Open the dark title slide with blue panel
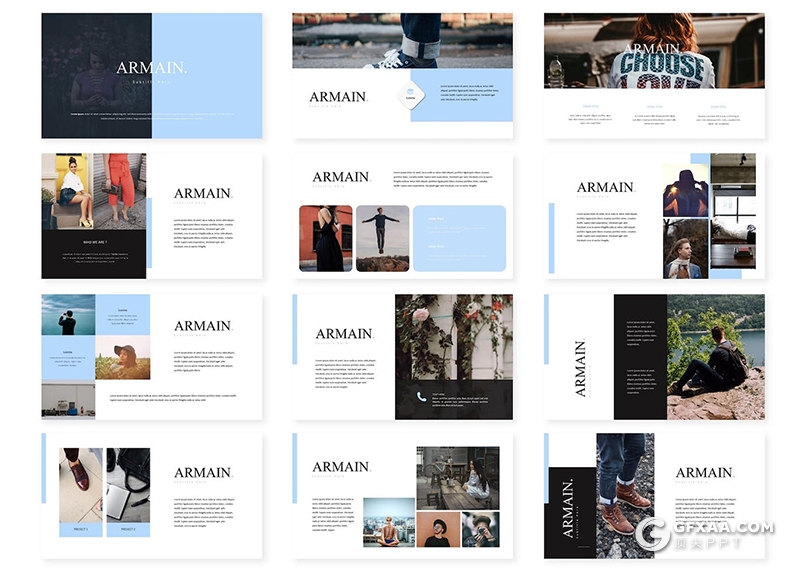This screenshot has height=572, width=800. tap(151, 75)
